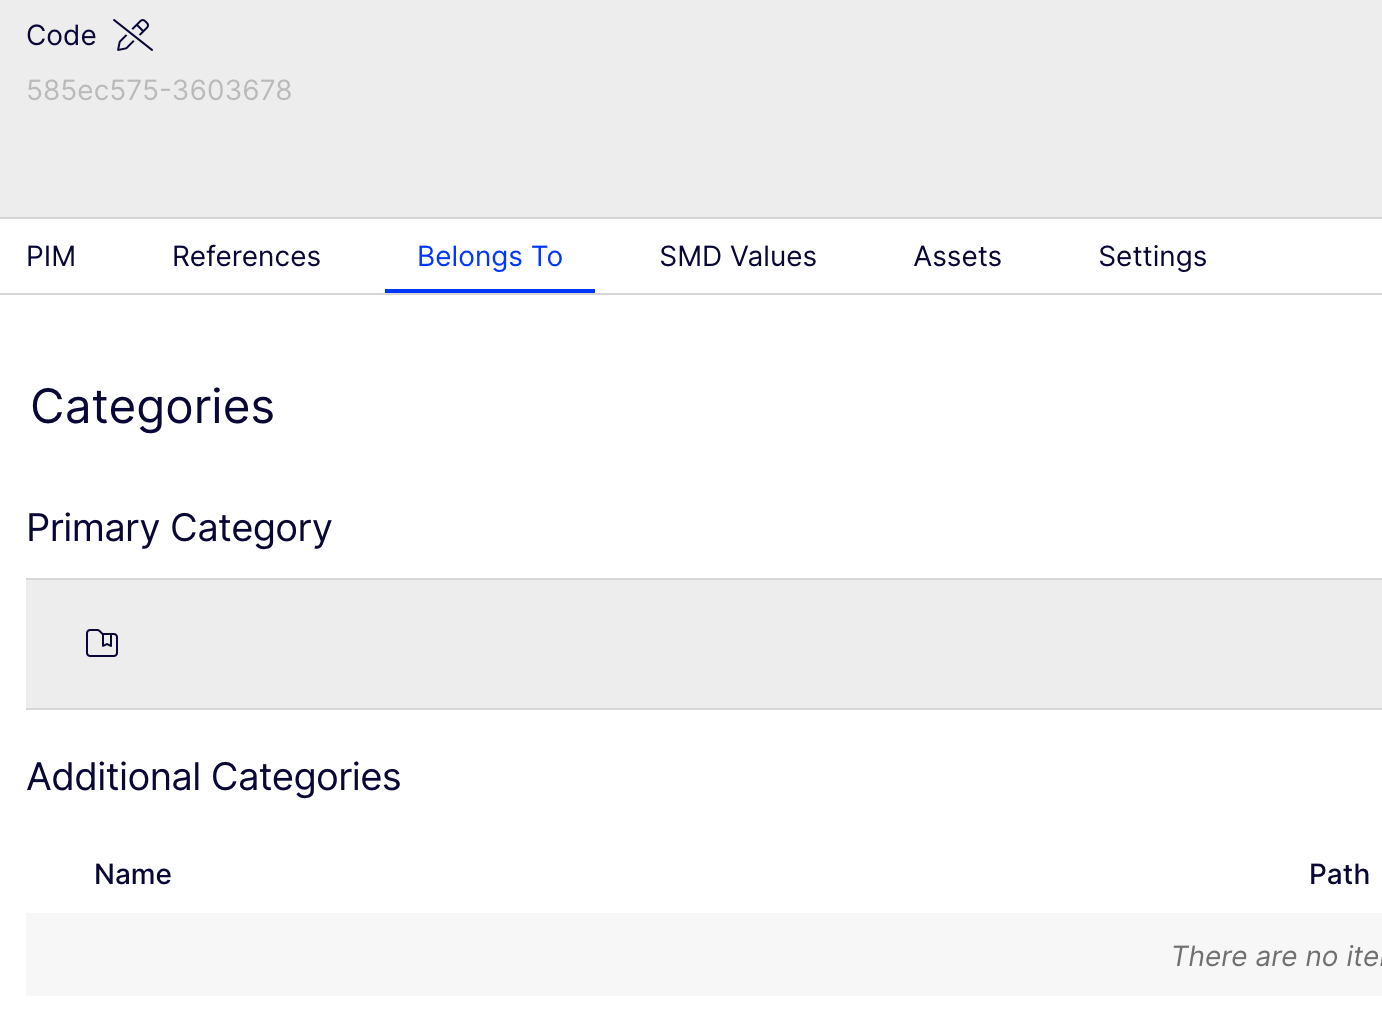1382x1028 pixels.
Task: Switch to the Settings tab
Action: pos(1152,257)
